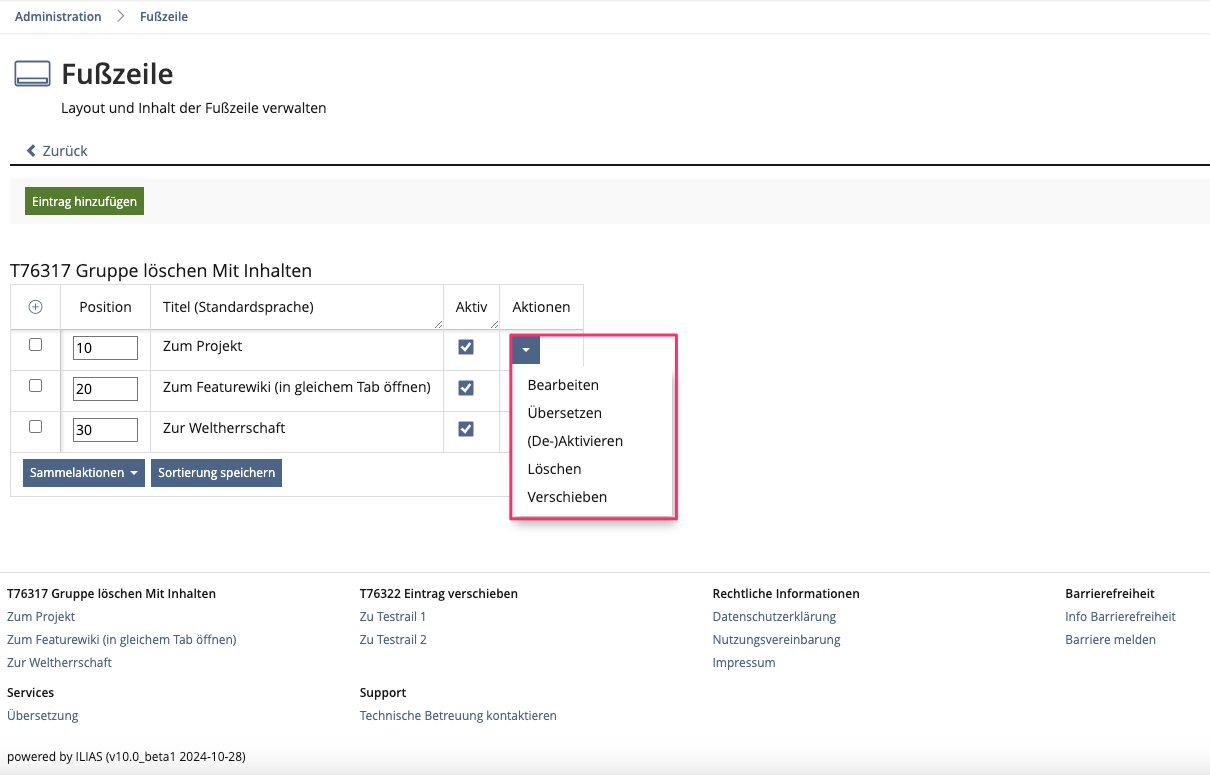Click (De-)Aktivieren menu entry
Screen dimensions: 1210x775
[575, 441]
